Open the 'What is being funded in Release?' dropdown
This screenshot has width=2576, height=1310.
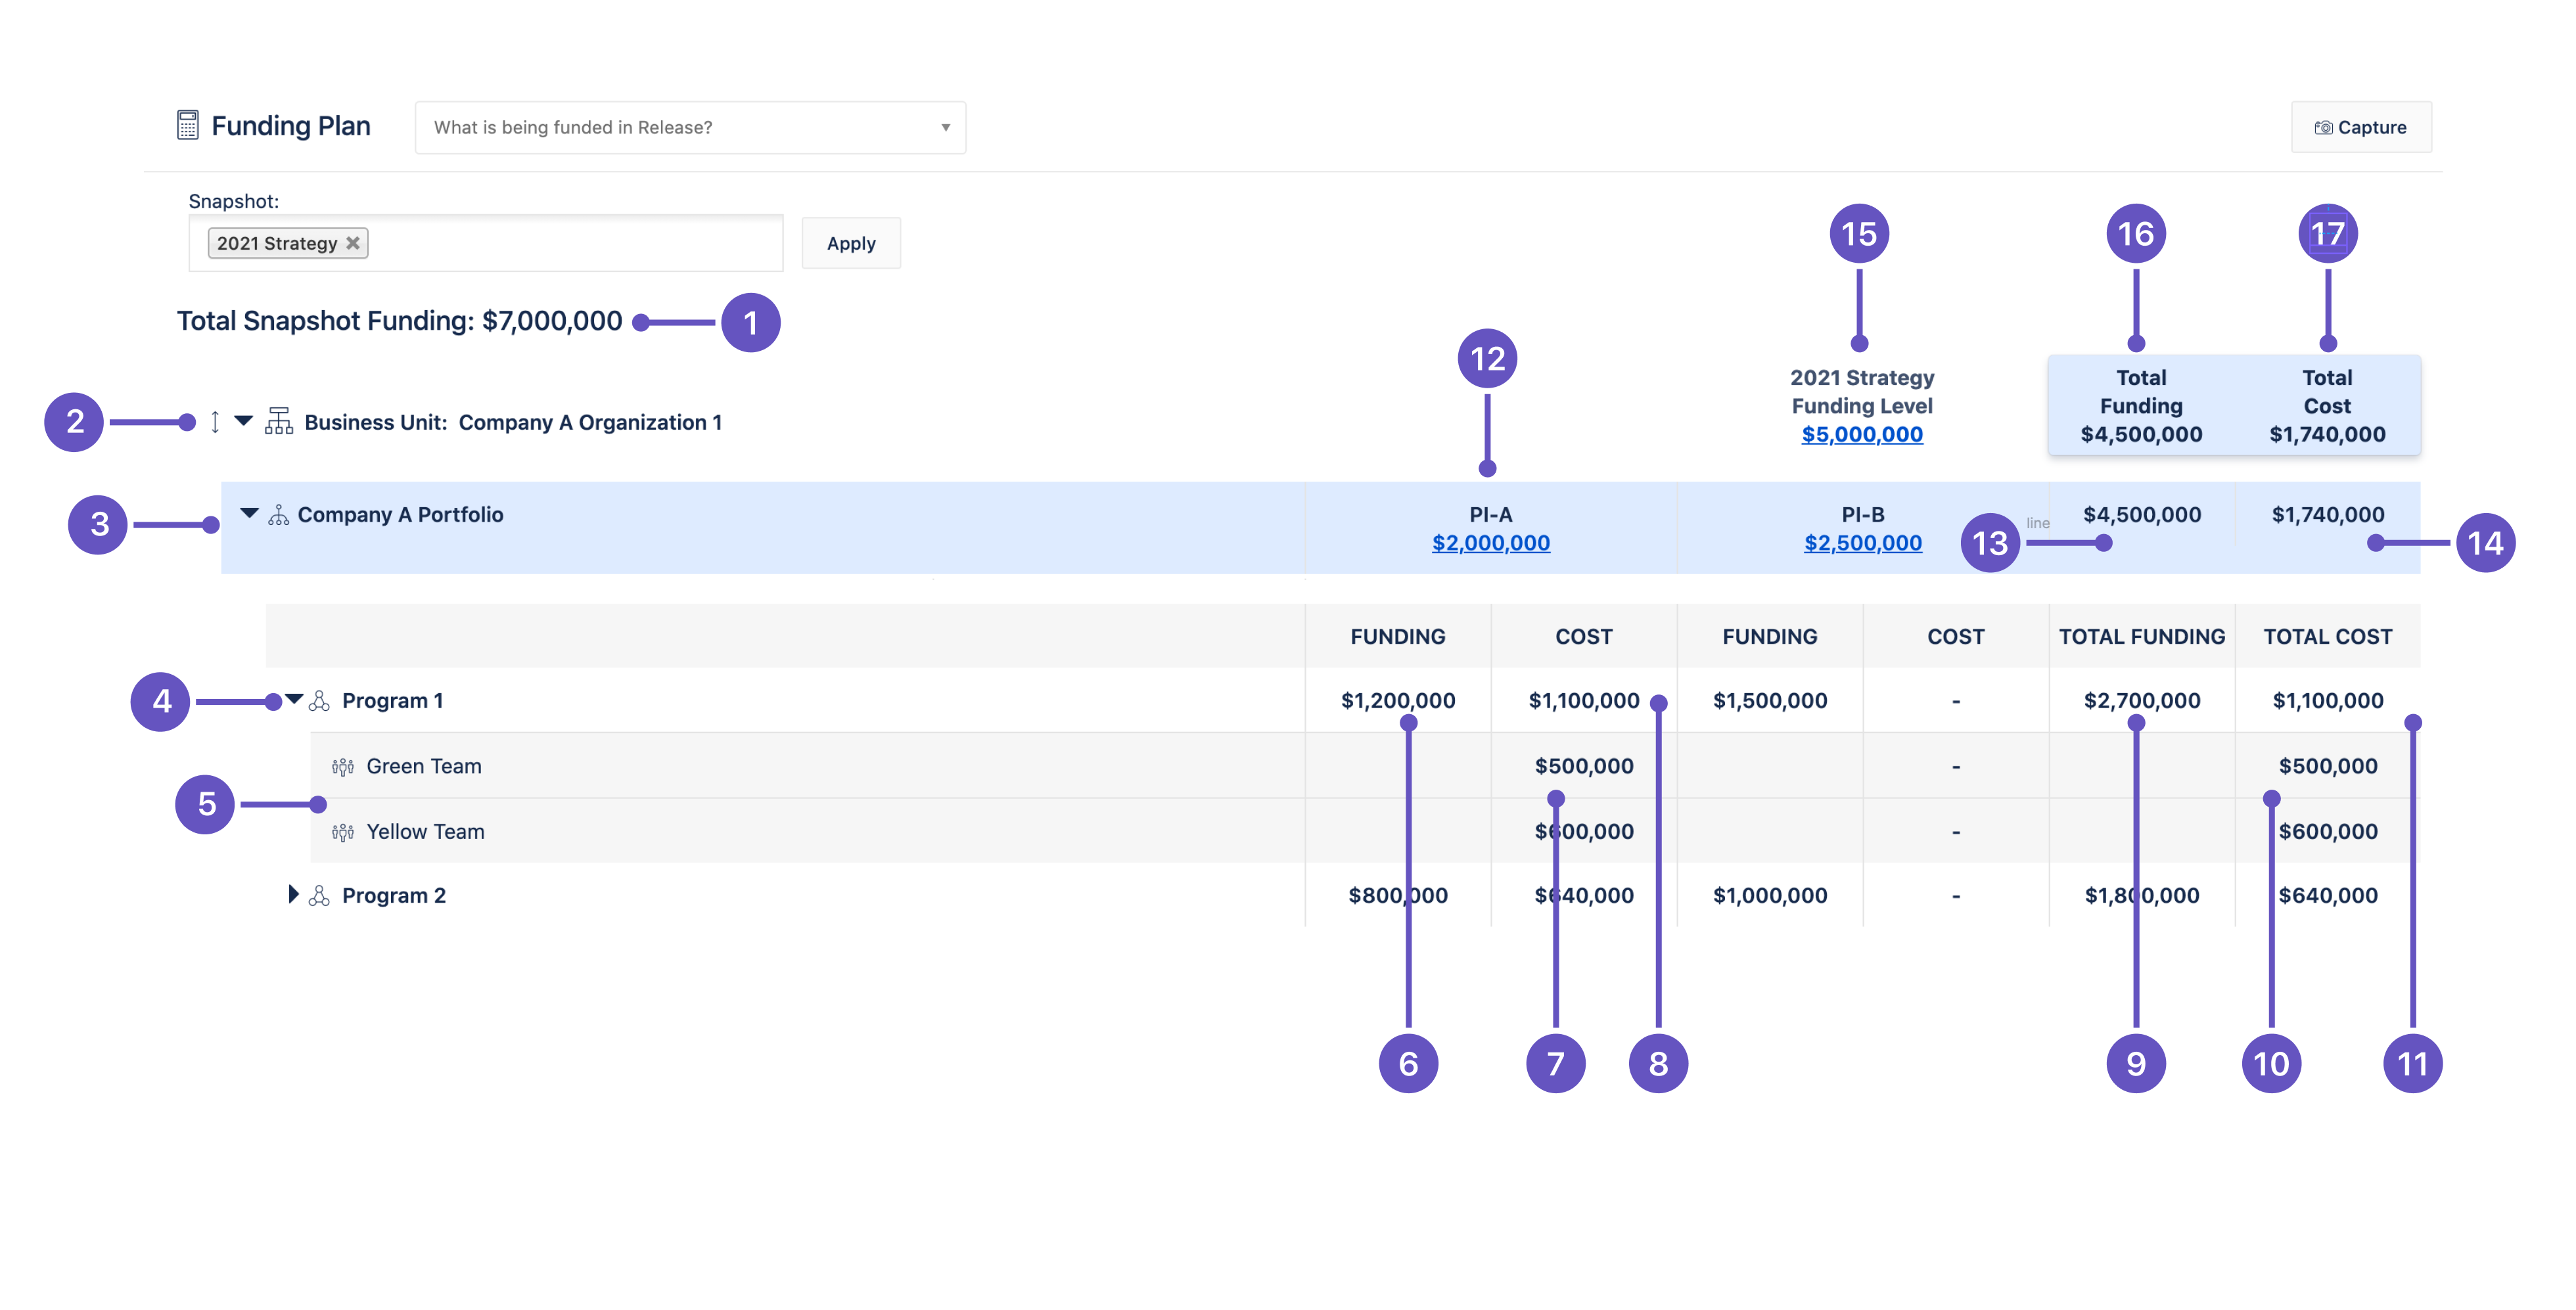690,127
